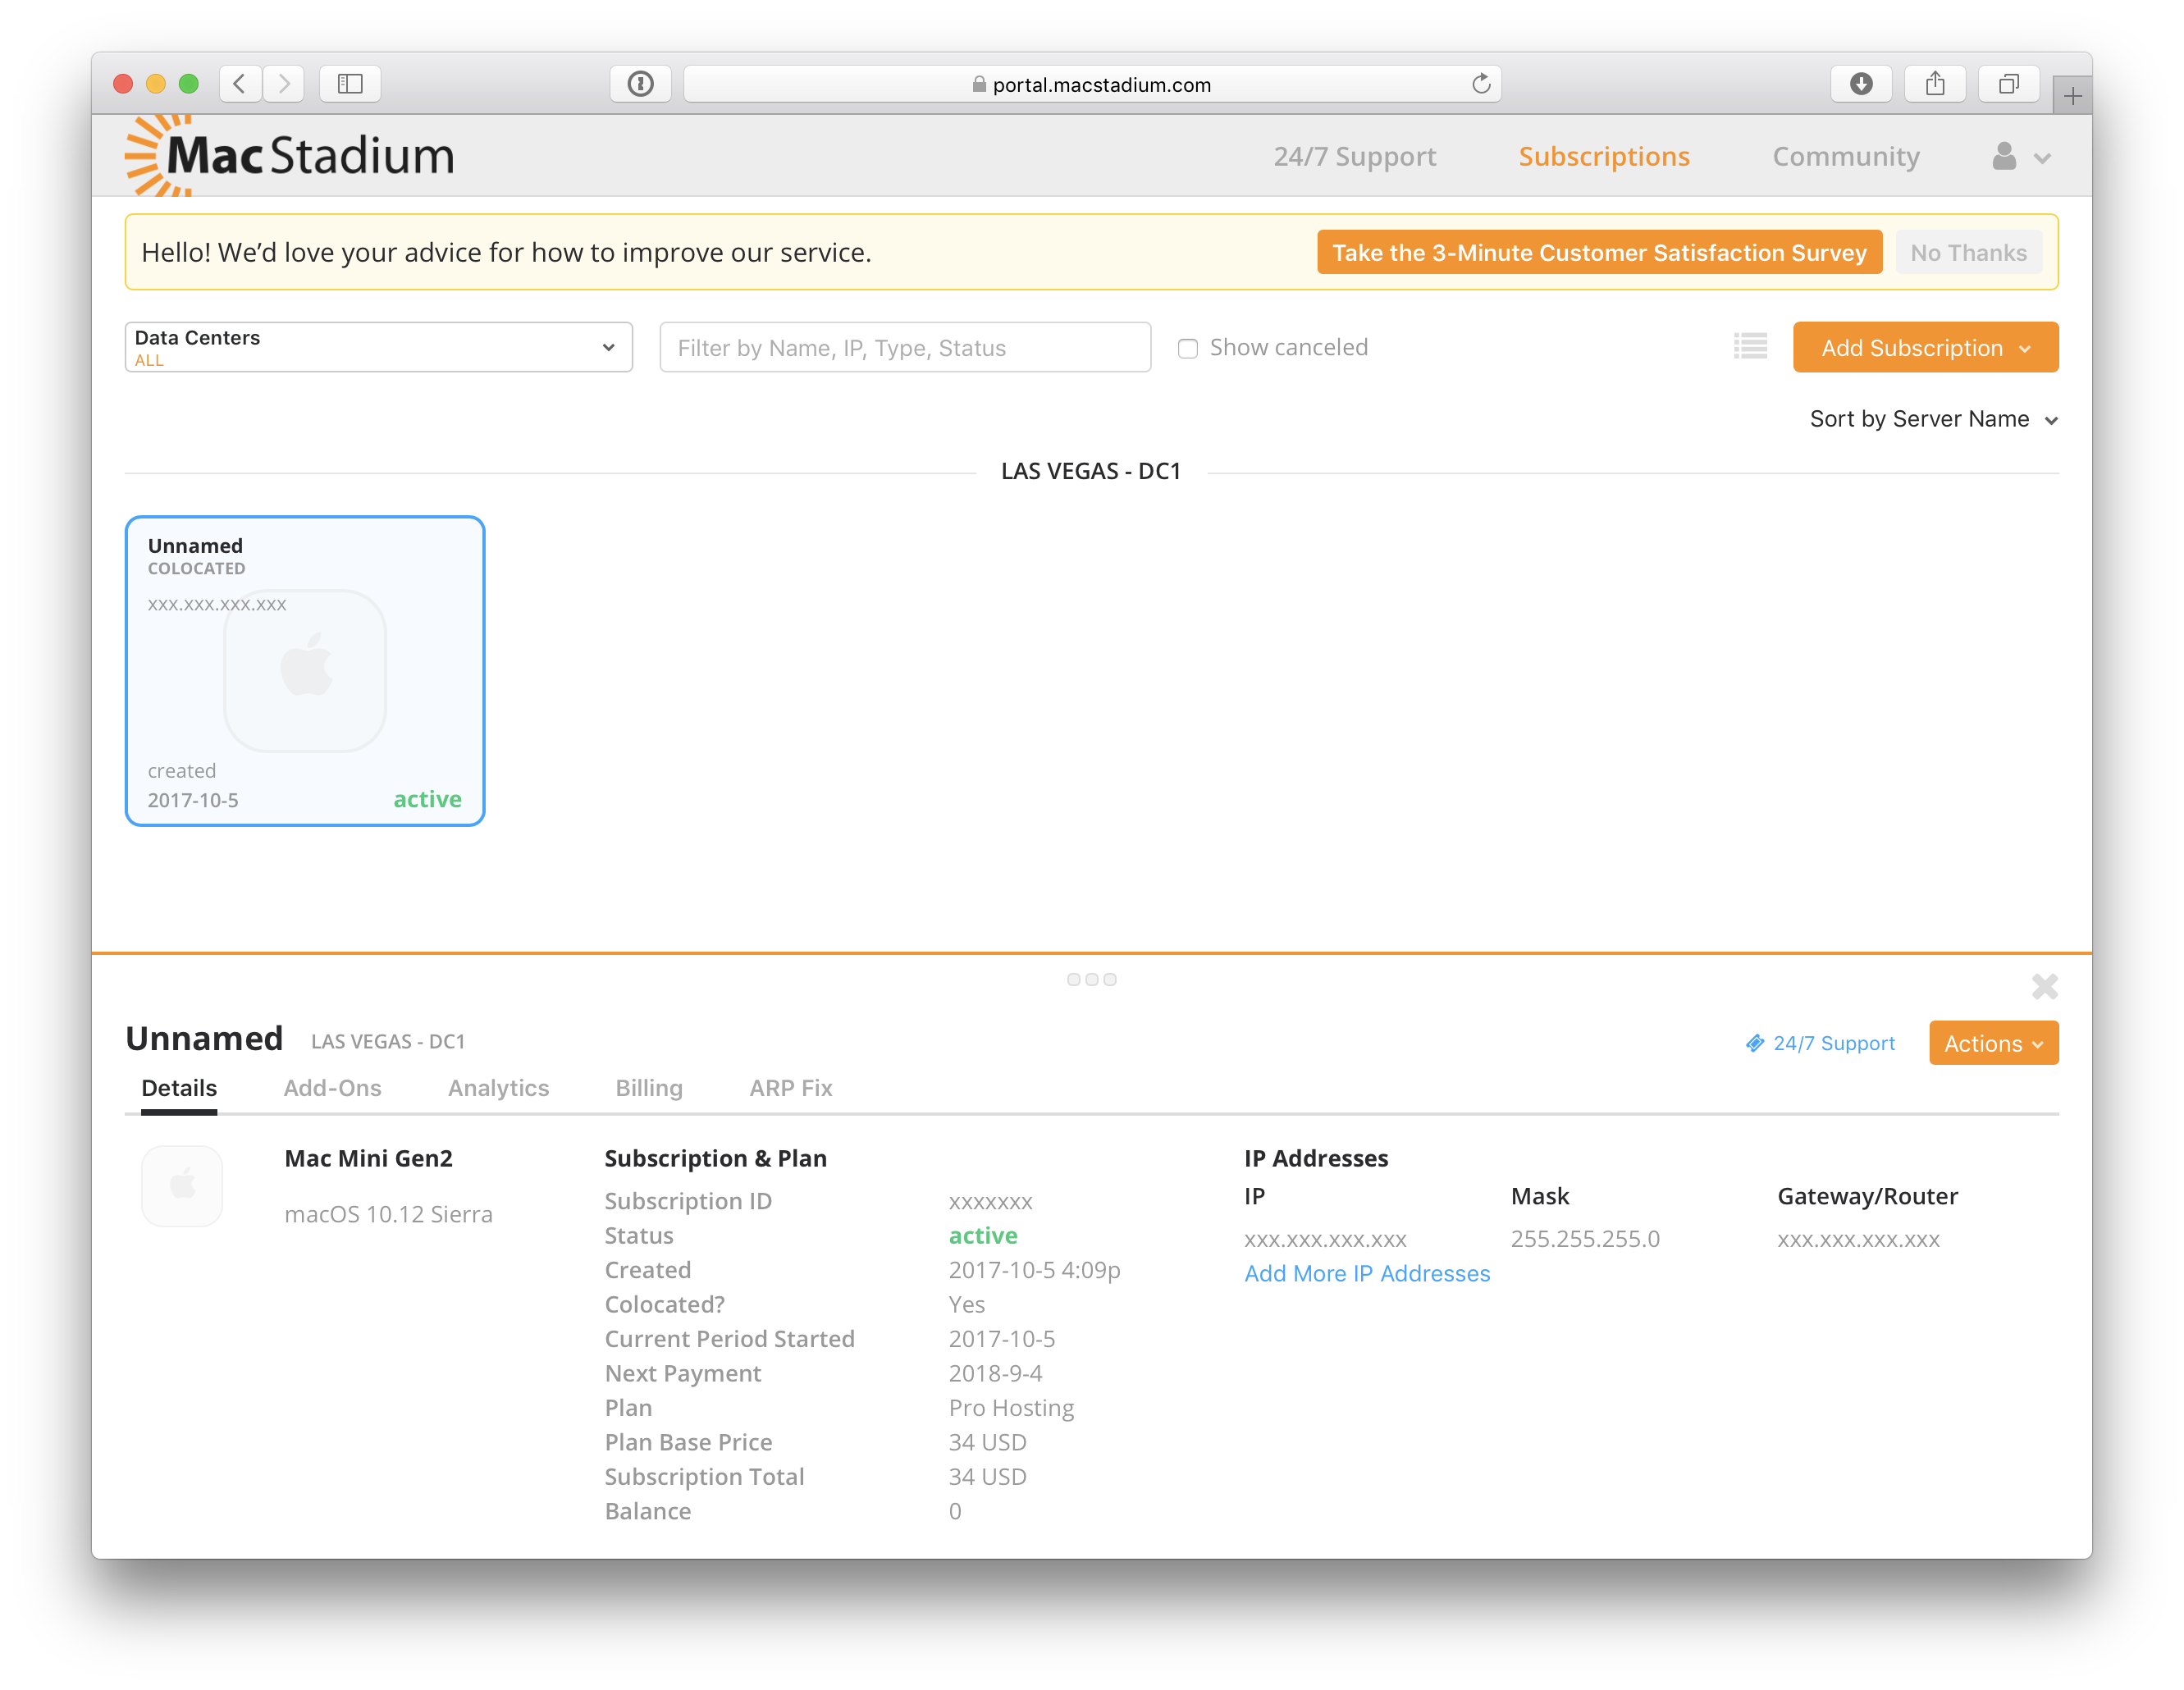This screenshot has width=2184, height=1690.
Task: Expand the Data Centers dropdown
Action: [x=378, y=347]
